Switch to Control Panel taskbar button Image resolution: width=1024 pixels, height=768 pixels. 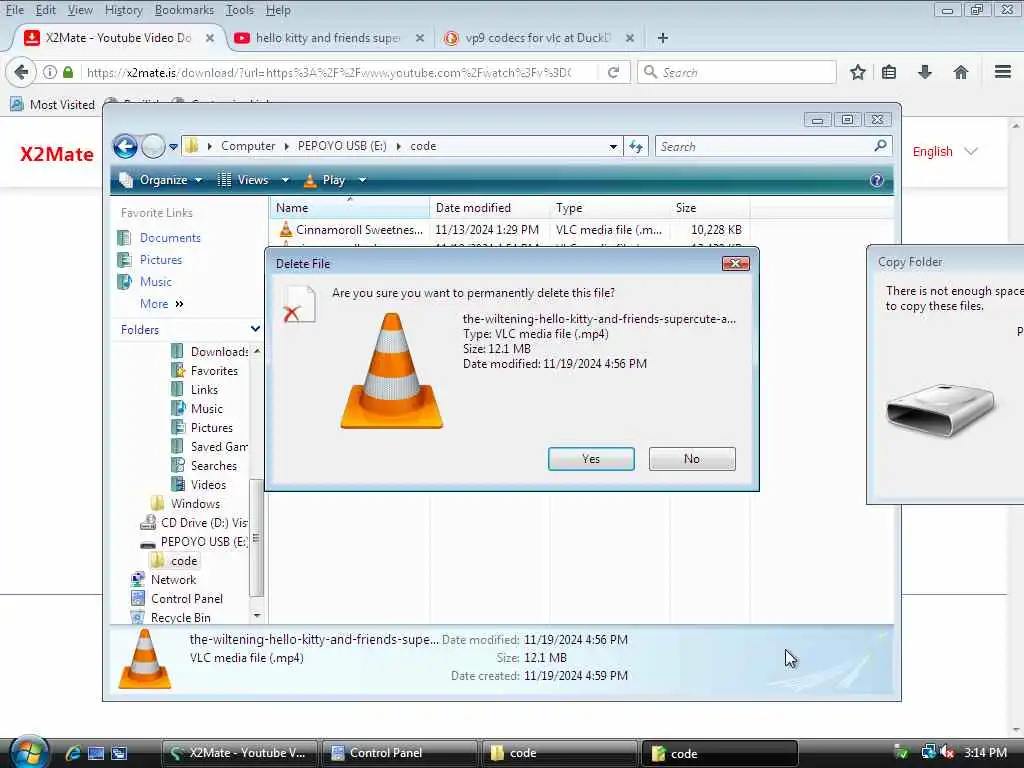(x=398, y=753)
